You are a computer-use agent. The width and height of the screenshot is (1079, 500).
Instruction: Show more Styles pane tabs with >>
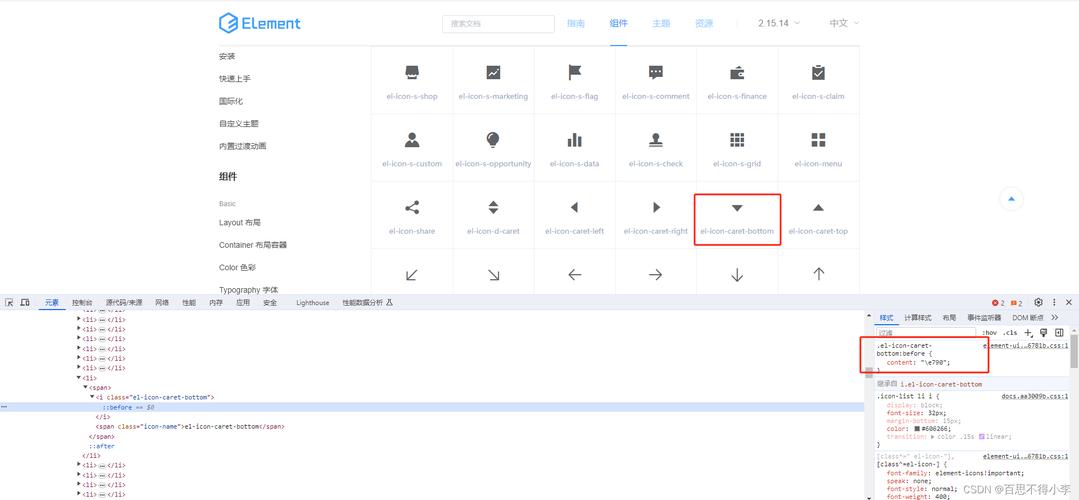pos(1055,318)
